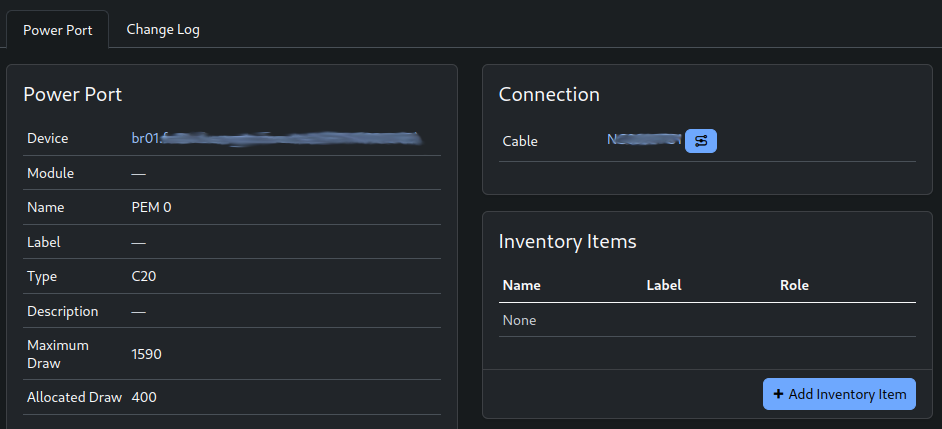
Task: Click the cable trace icon button
Action: [700, 141]
